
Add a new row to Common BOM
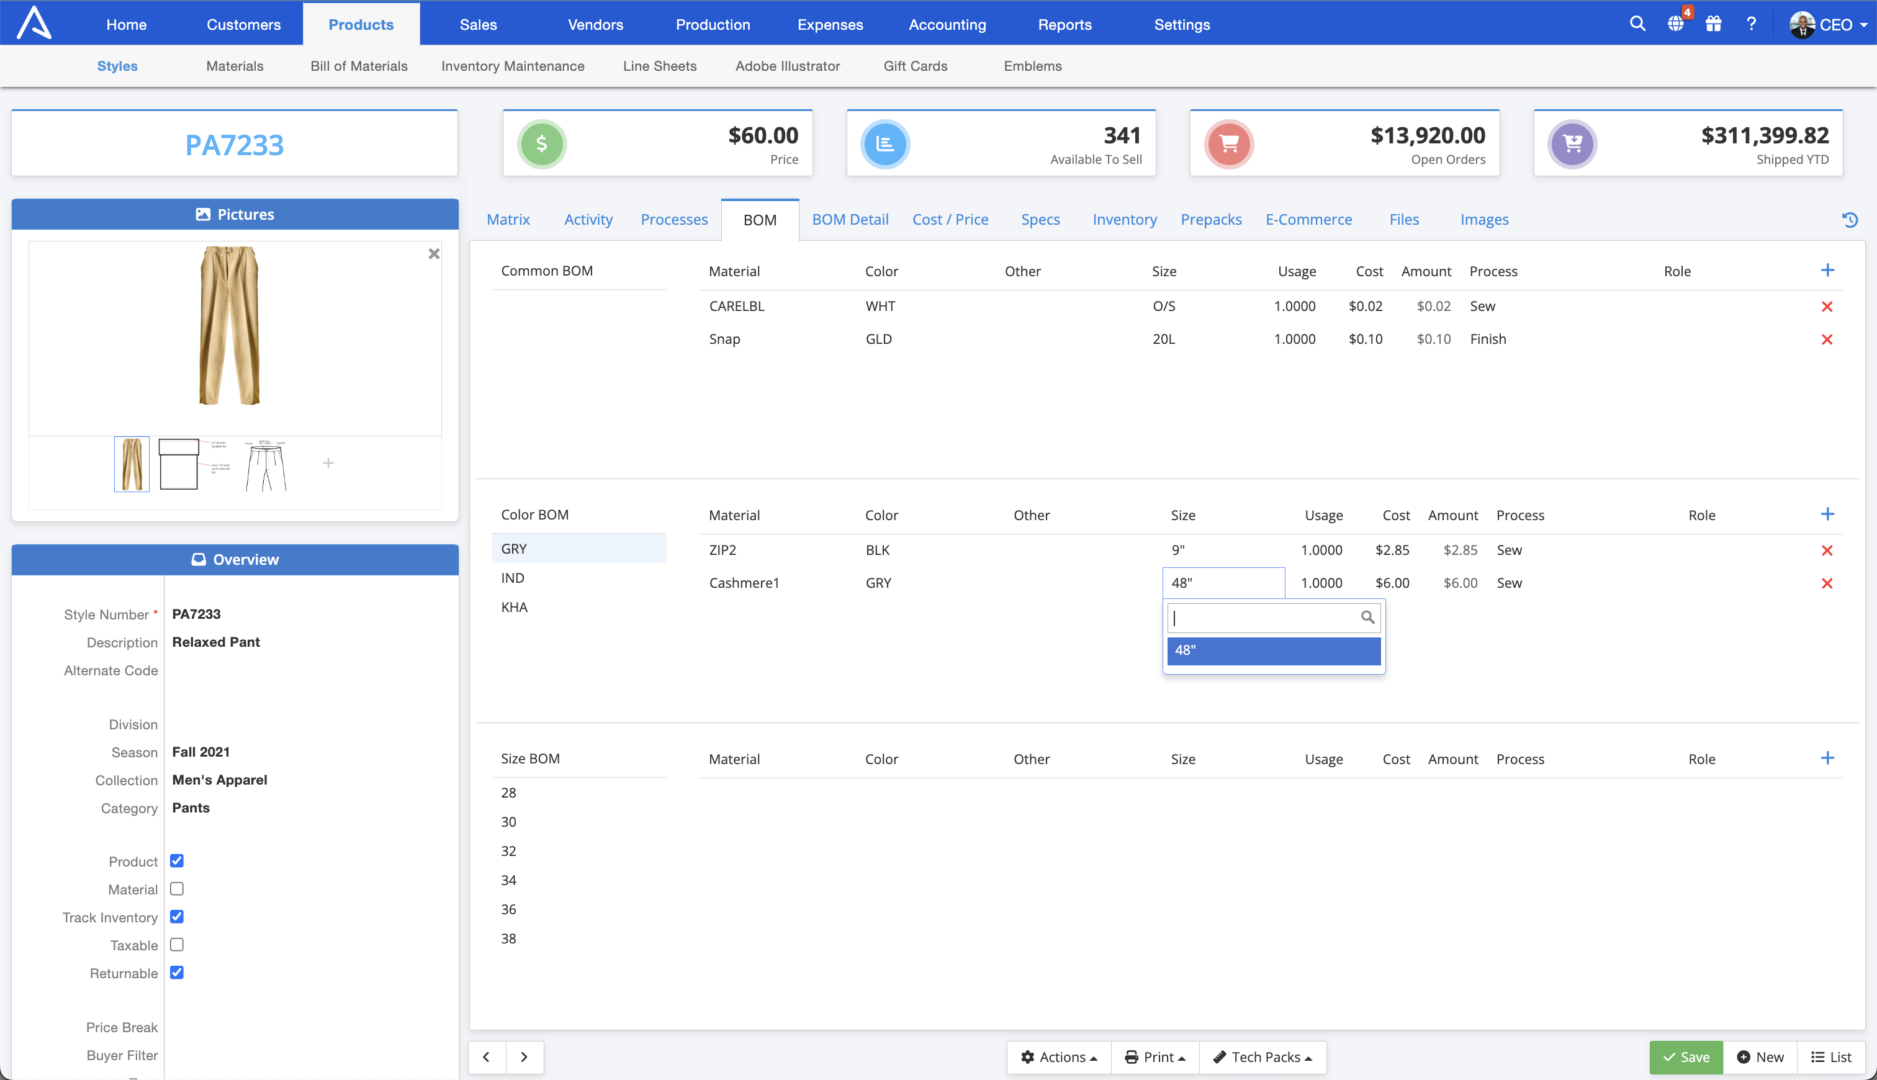click(x=1828, y=269)
